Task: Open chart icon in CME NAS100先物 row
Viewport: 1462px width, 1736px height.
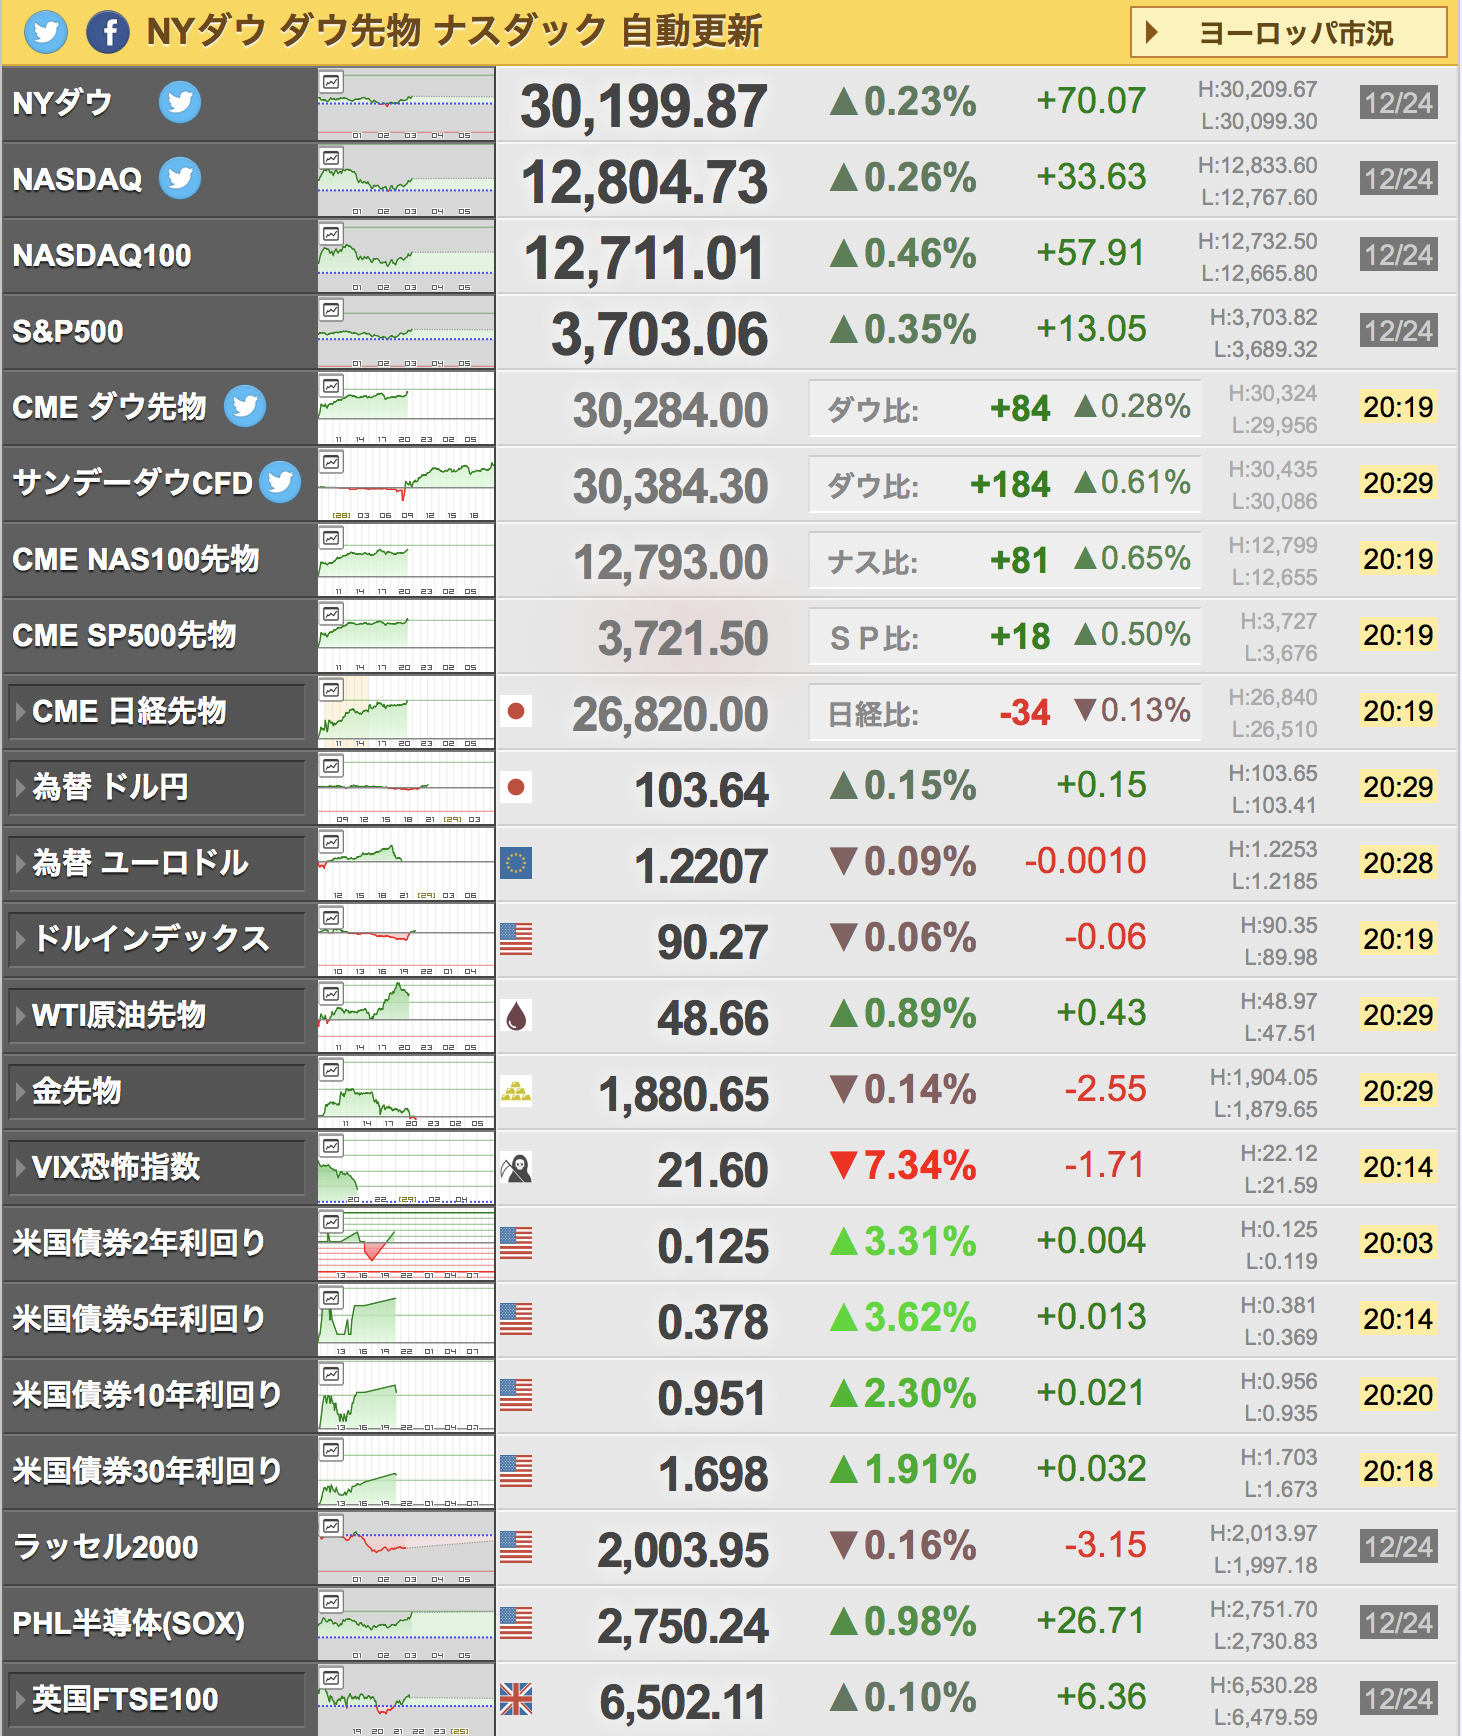Action: [331, 538]
